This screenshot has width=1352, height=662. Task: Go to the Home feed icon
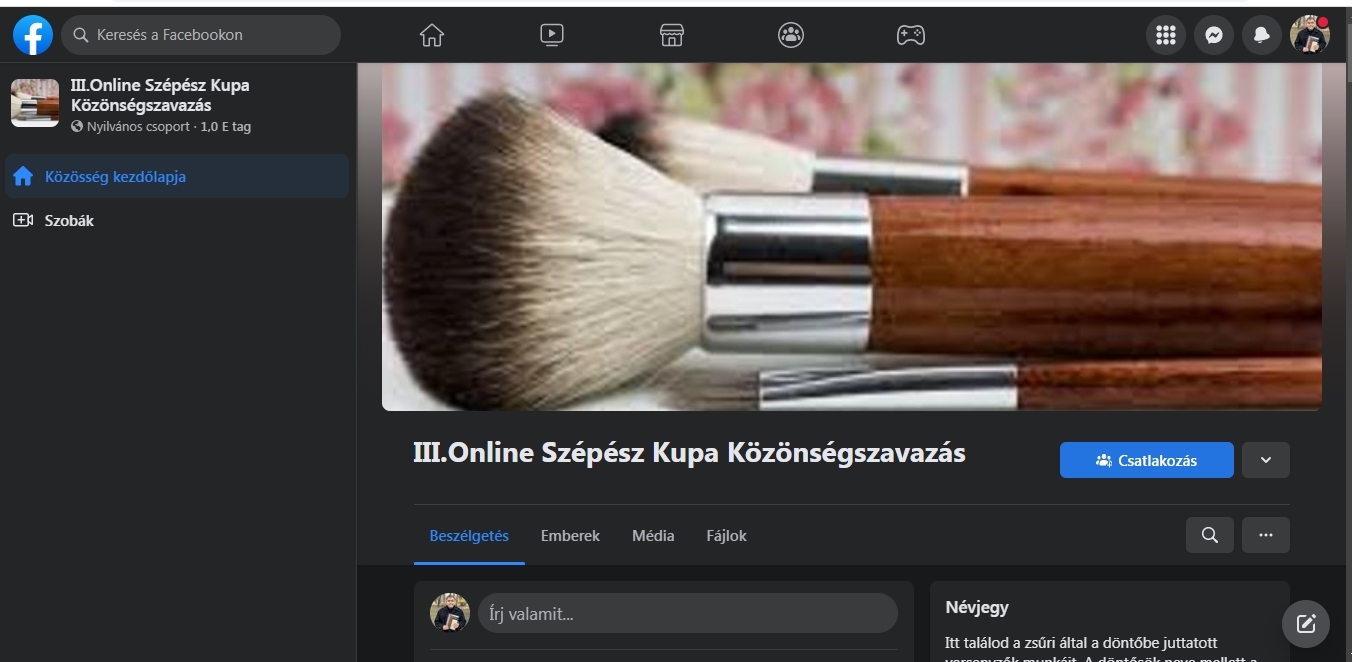[x=432, y=35]
